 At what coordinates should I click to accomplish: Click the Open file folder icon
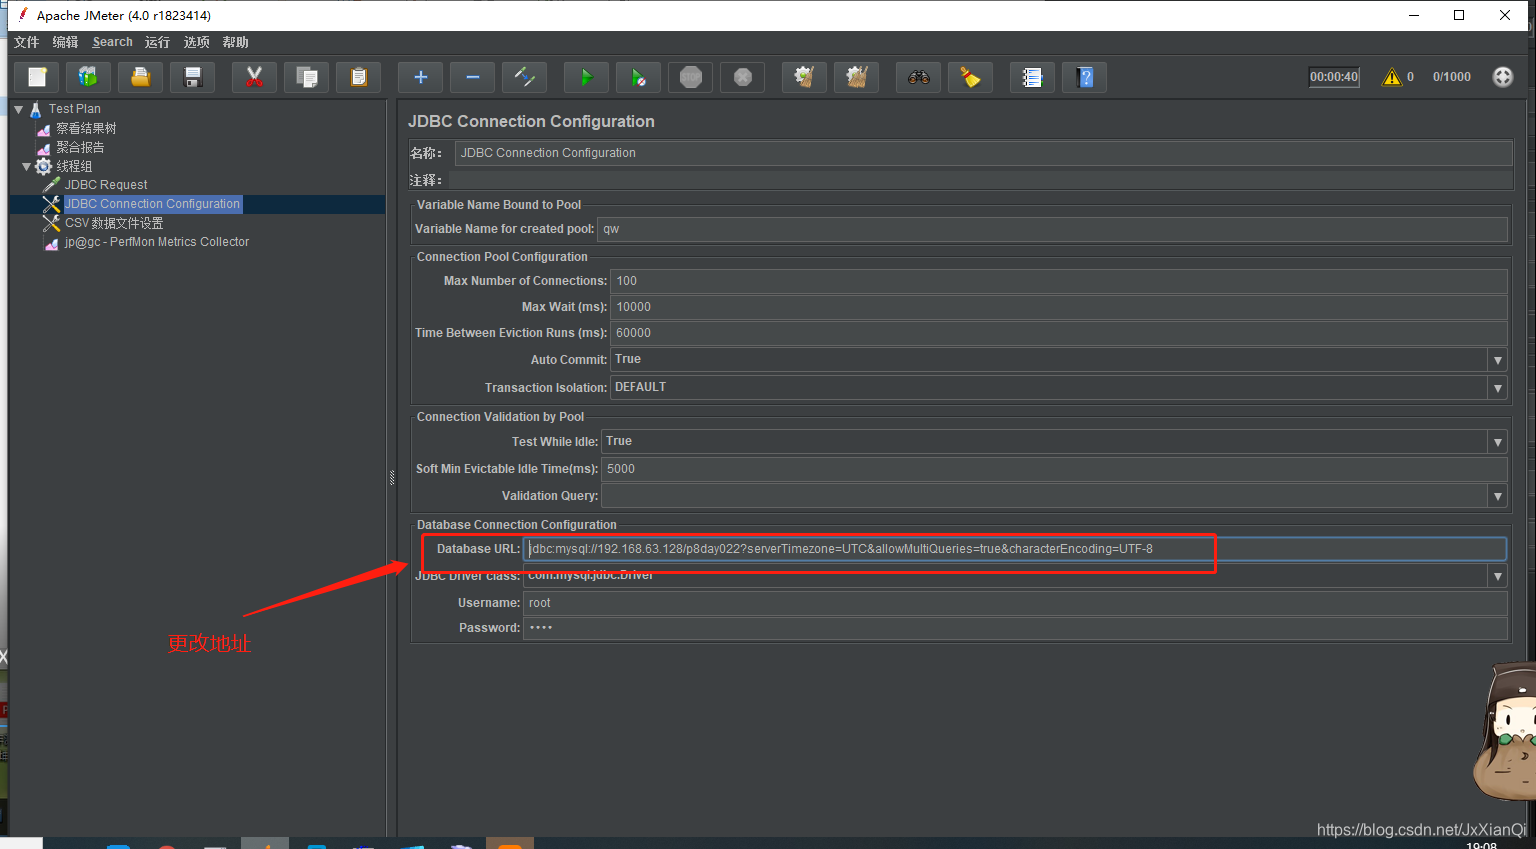[141, 77]
